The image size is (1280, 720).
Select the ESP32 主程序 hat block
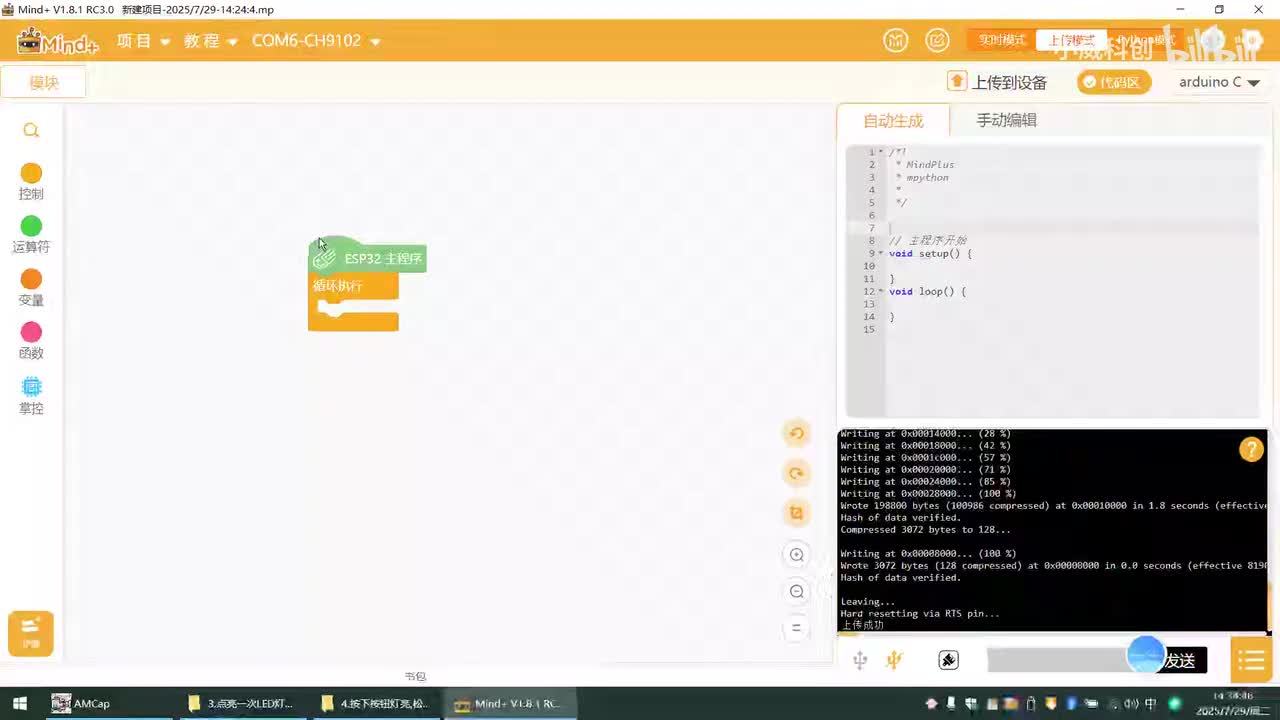367,257
